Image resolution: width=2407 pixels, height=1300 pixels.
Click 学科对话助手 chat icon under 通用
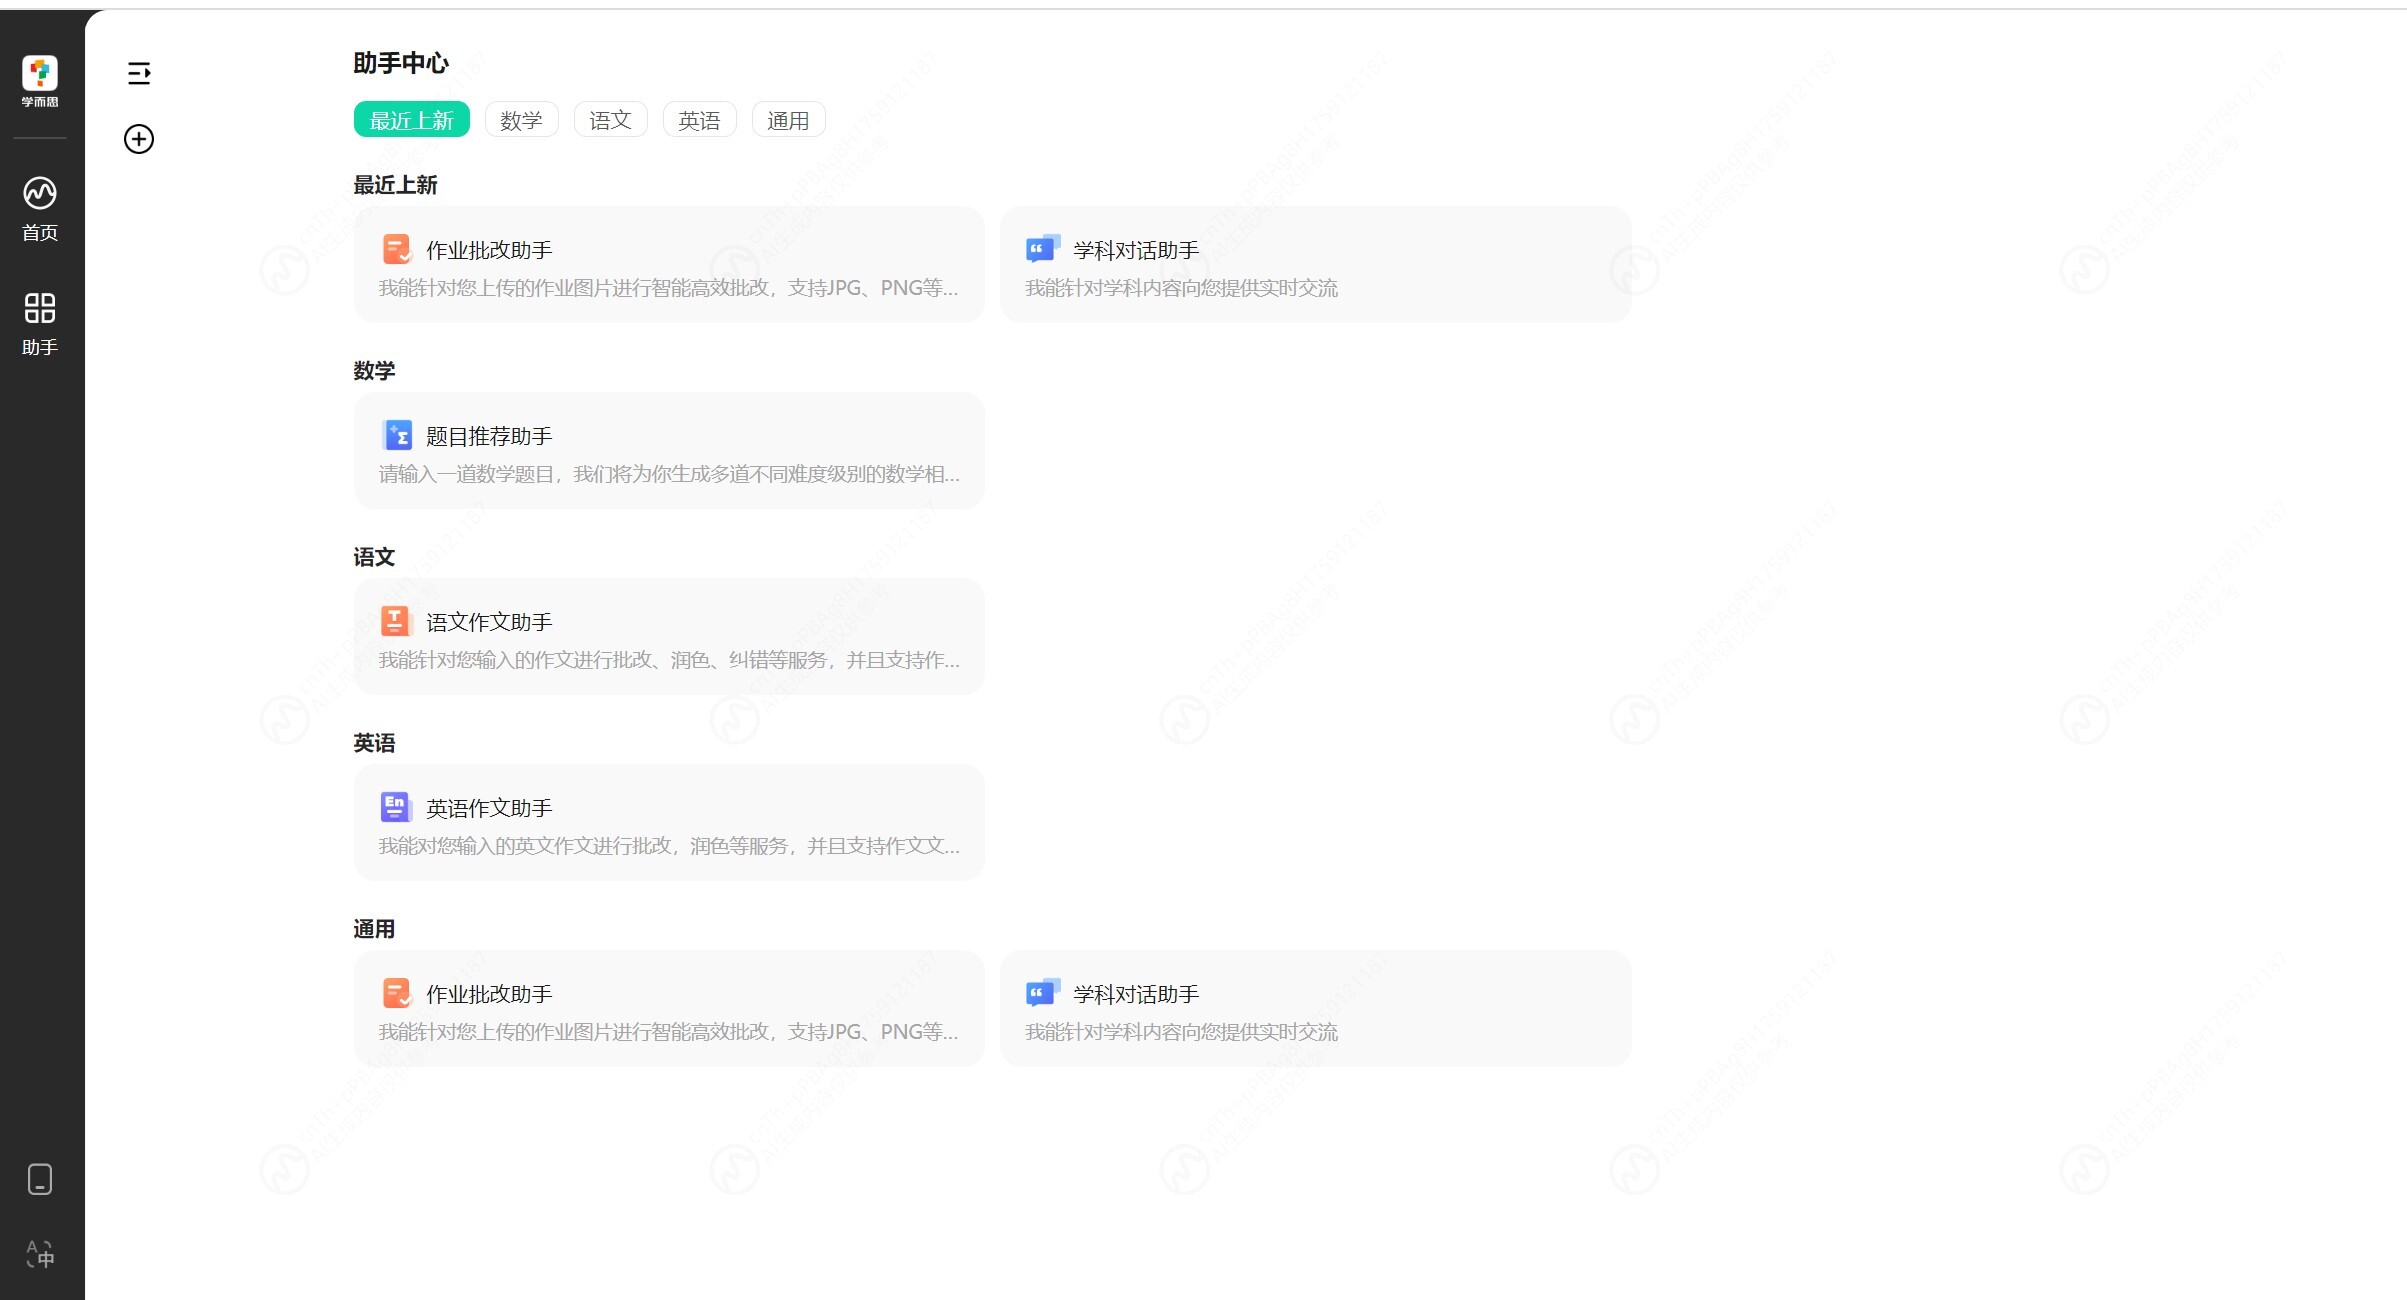(1042, 993)
